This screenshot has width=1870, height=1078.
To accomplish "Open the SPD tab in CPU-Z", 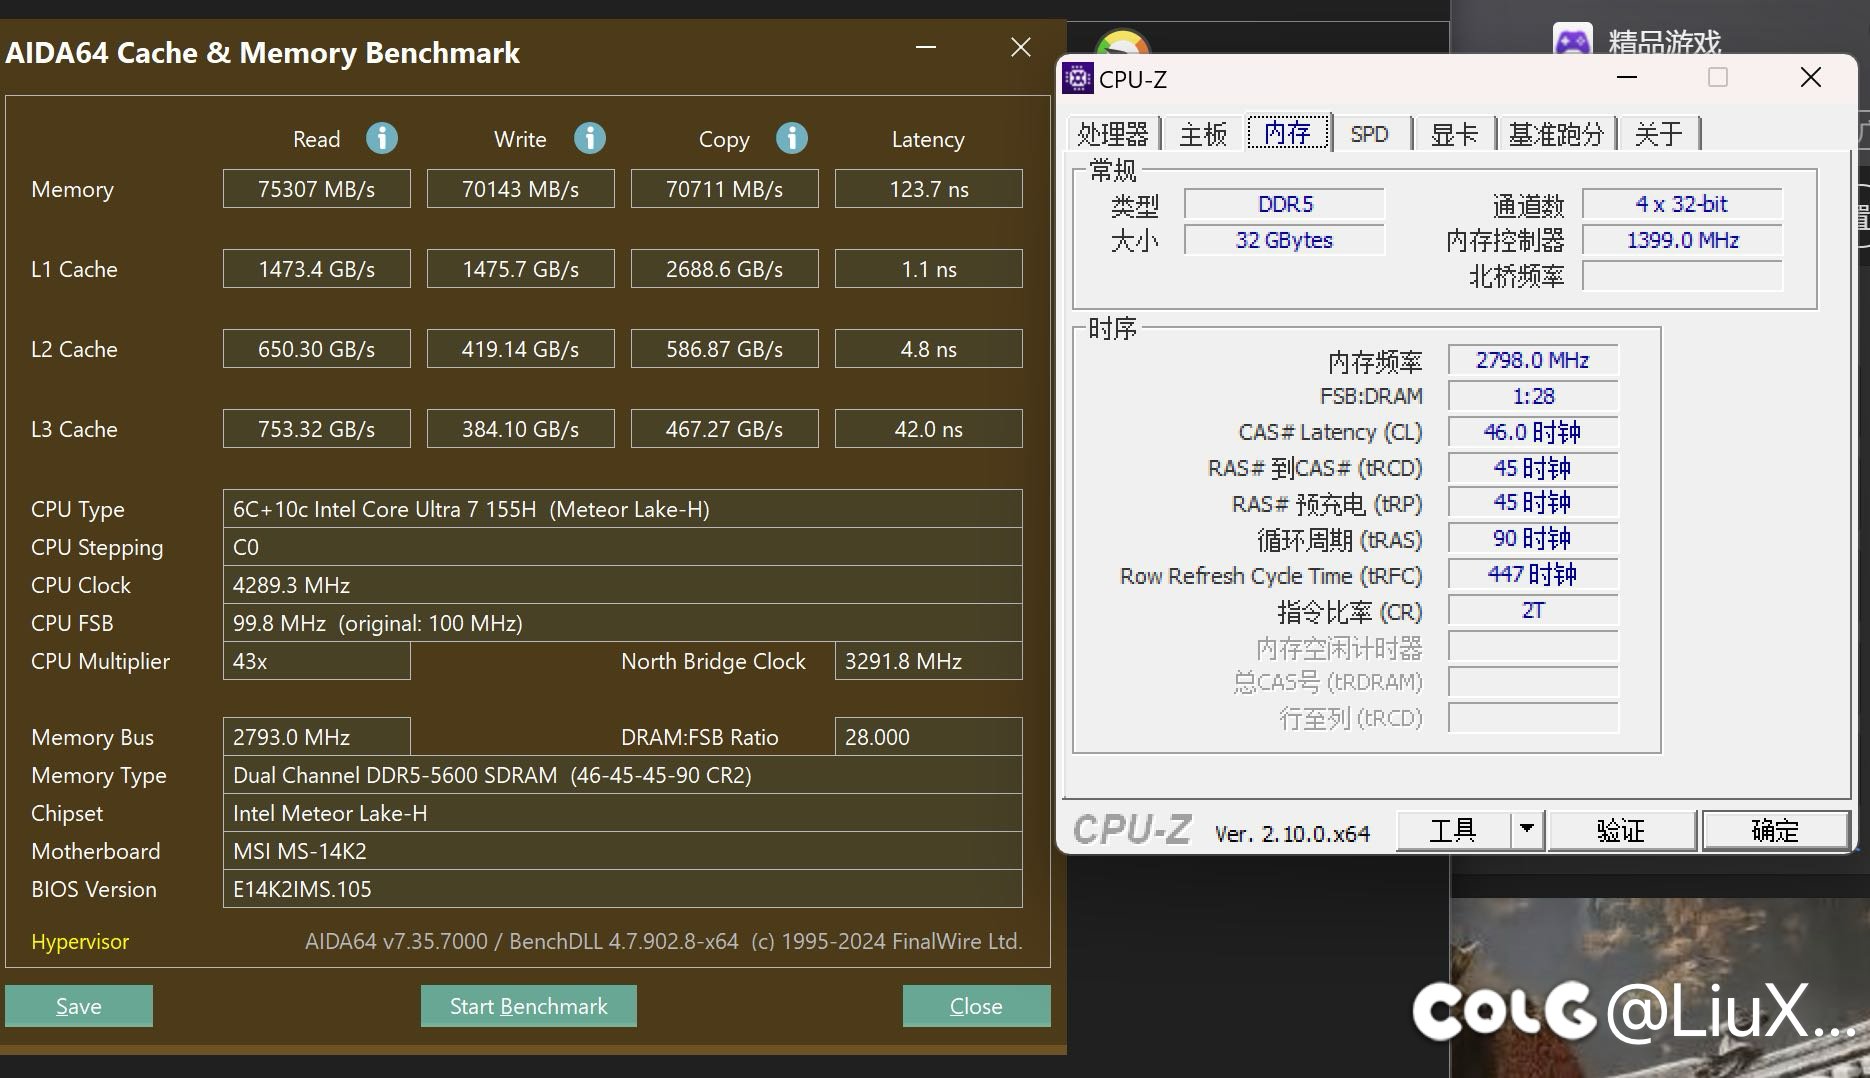I will coord(1369,134).
